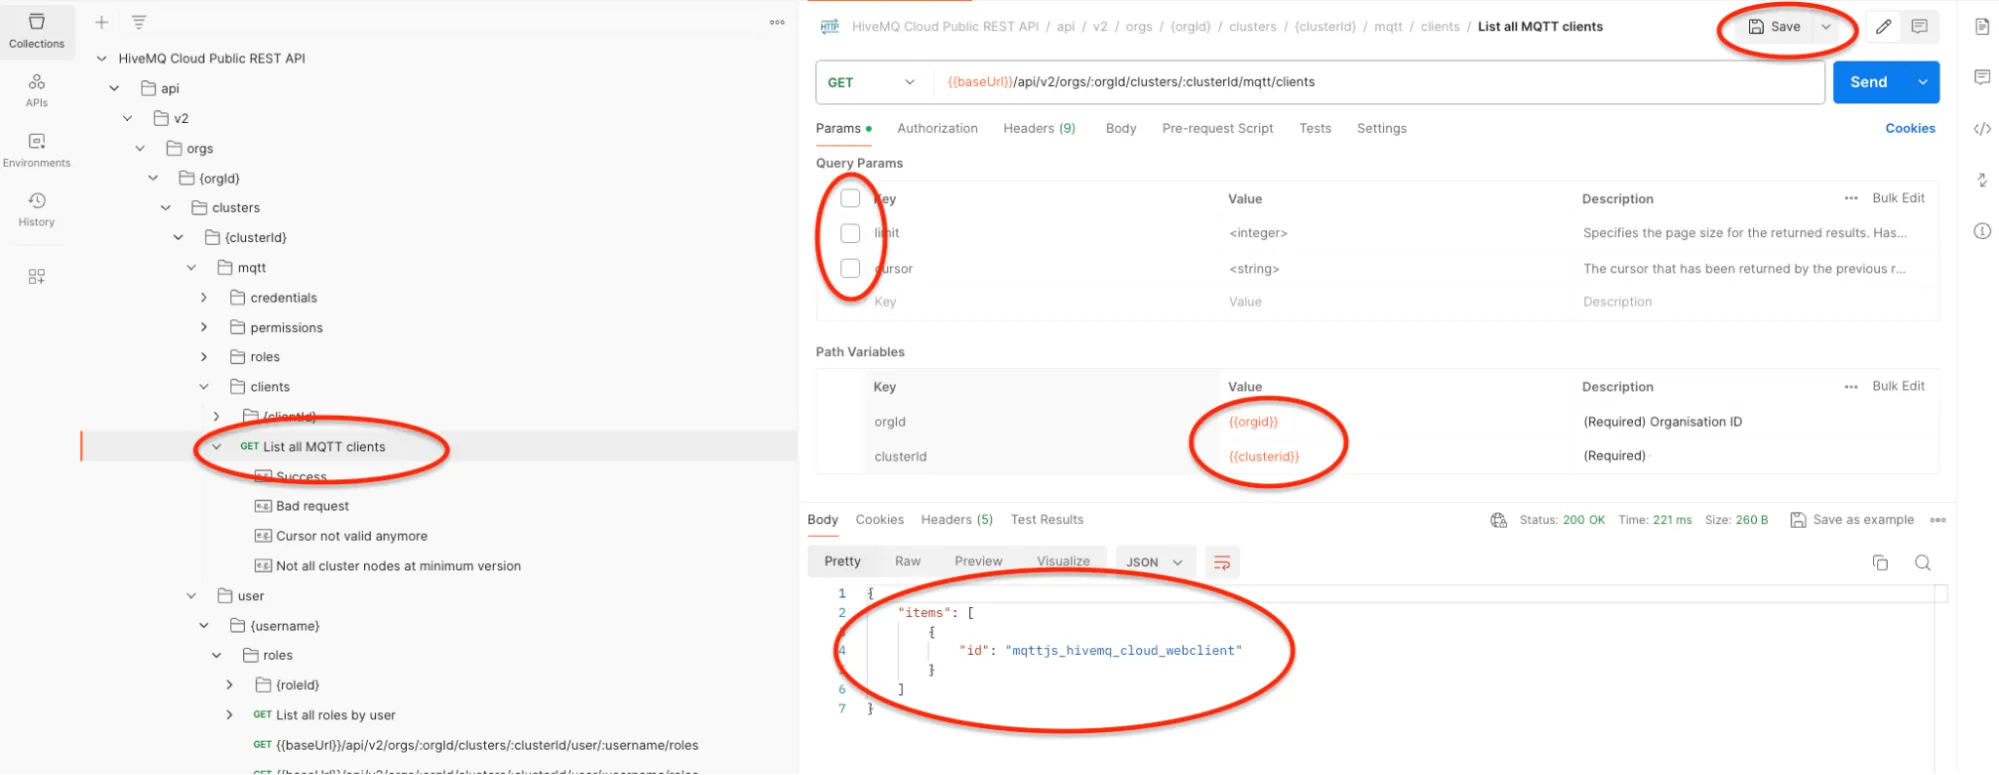Open the Send button dropdown arrow
1999x775 pixels.
tap(1922, 82)
